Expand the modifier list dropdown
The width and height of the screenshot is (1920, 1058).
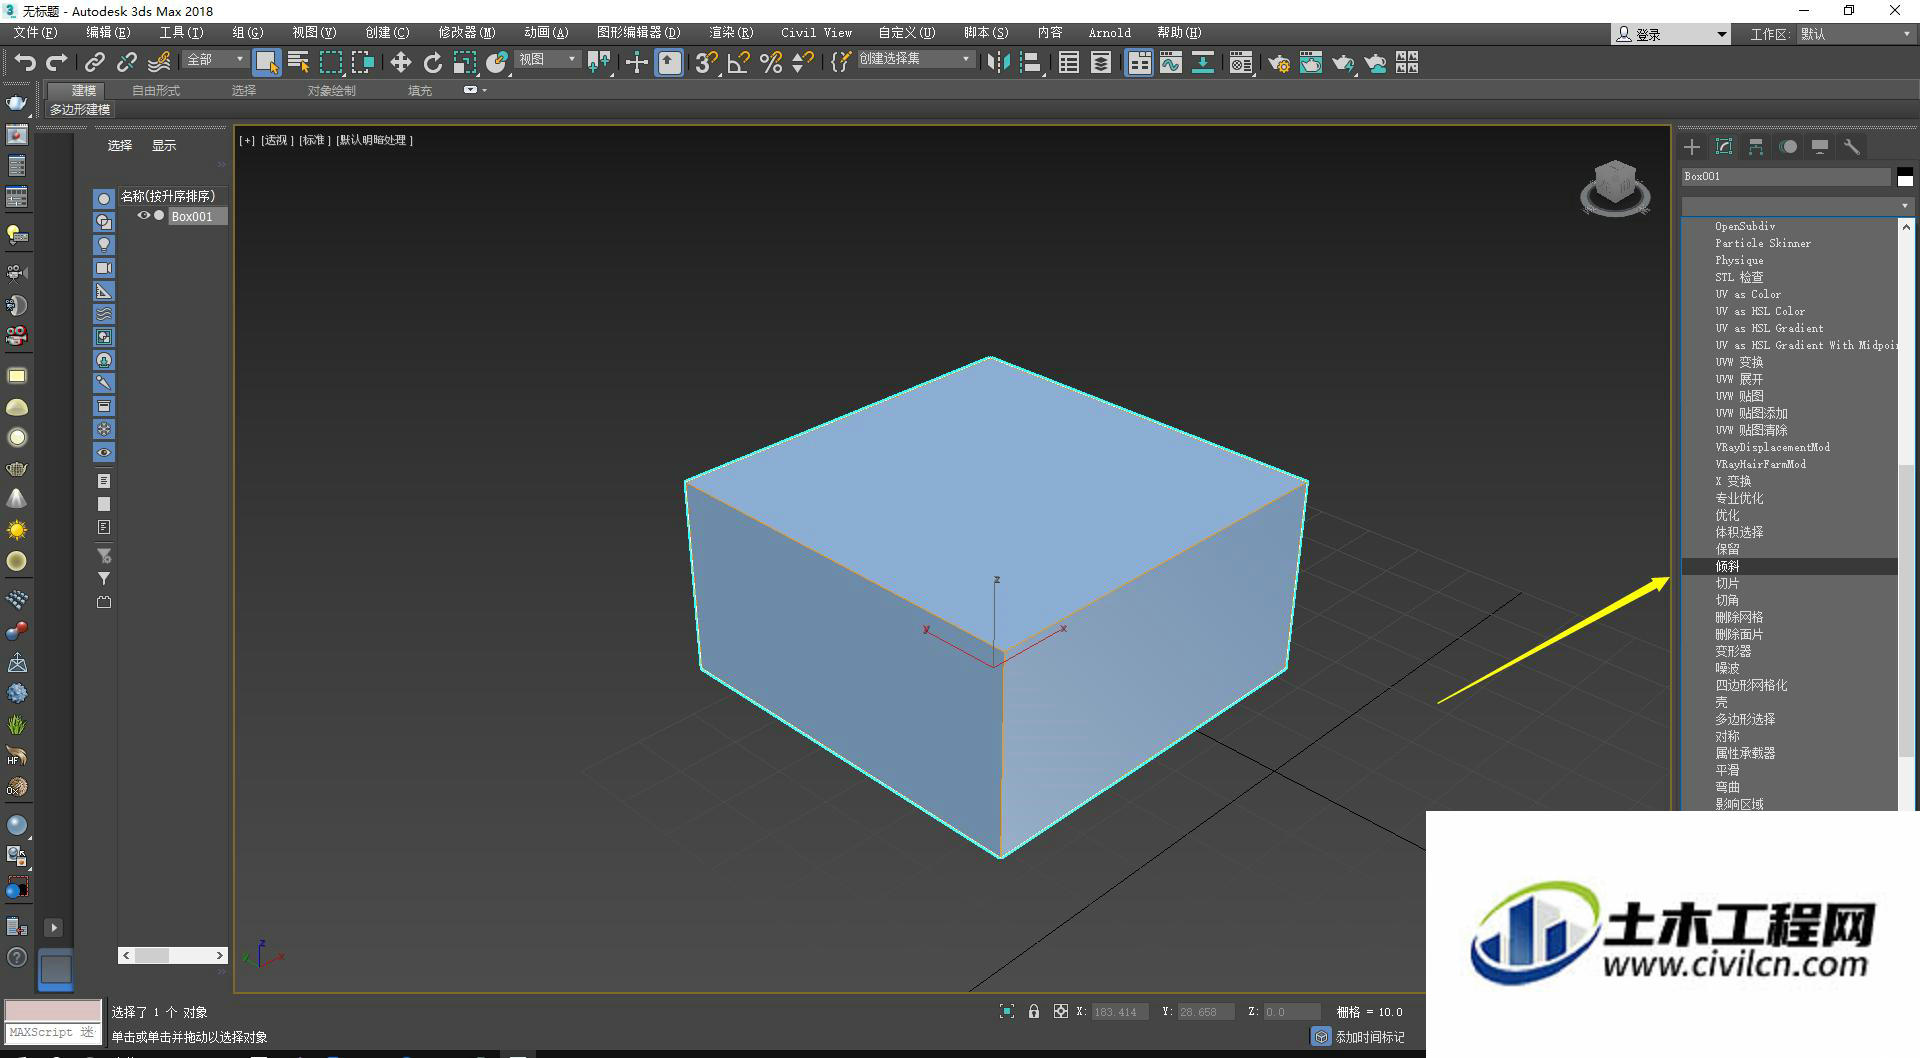(x=1797, y=205)
